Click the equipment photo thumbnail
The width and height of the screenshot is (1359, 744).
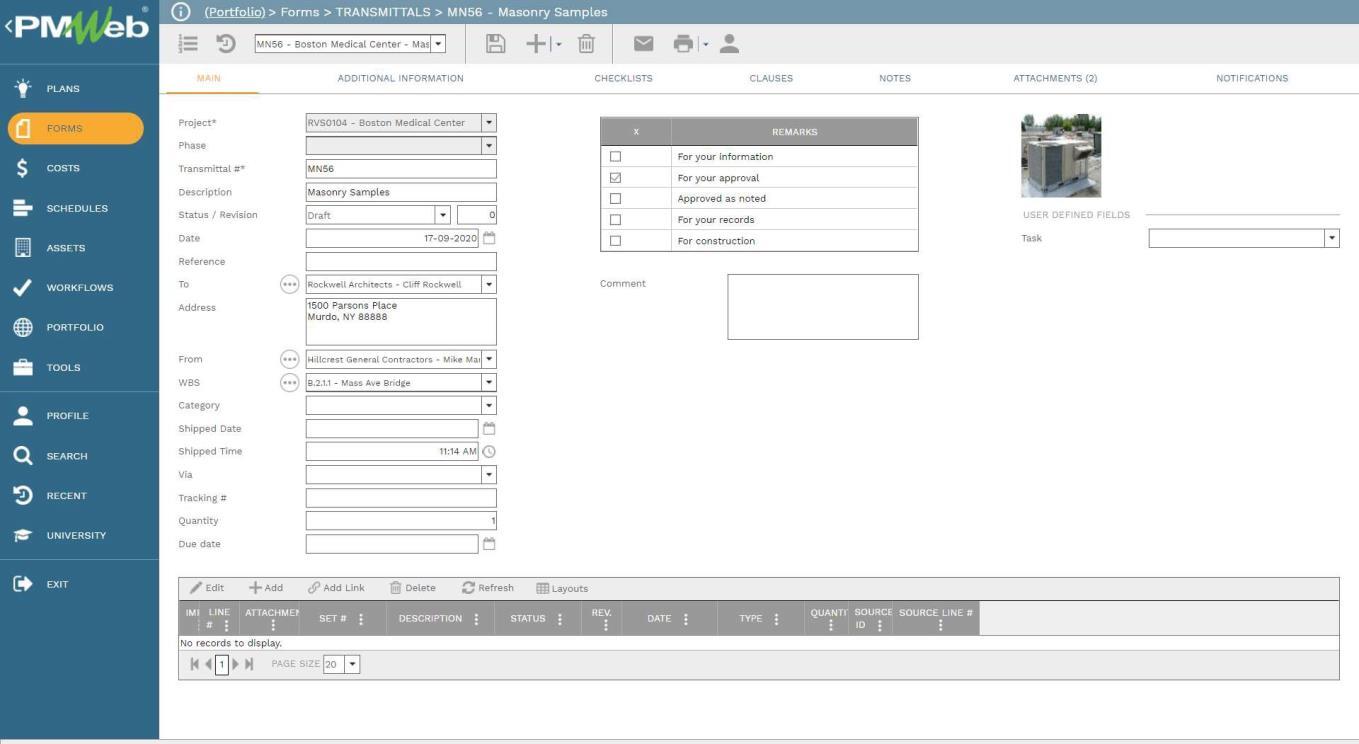(x=1060, y=156)
